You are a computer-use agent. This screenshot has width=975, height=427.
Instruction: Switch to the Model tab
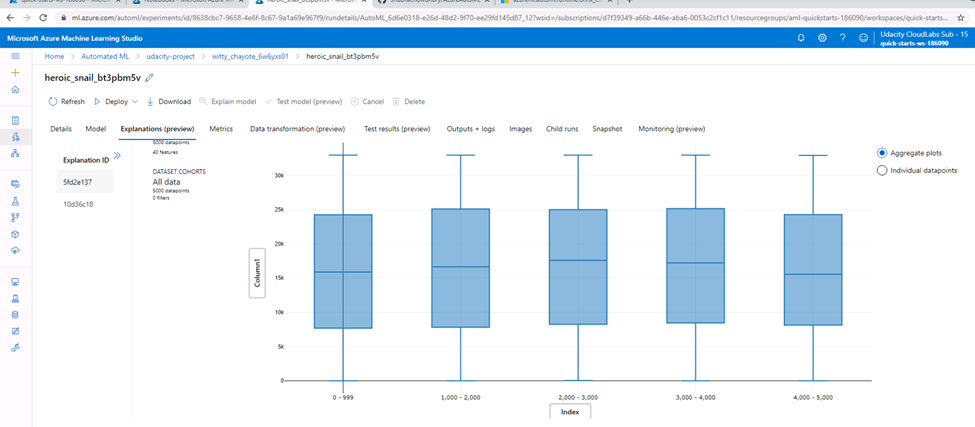[x=96, y=129]
